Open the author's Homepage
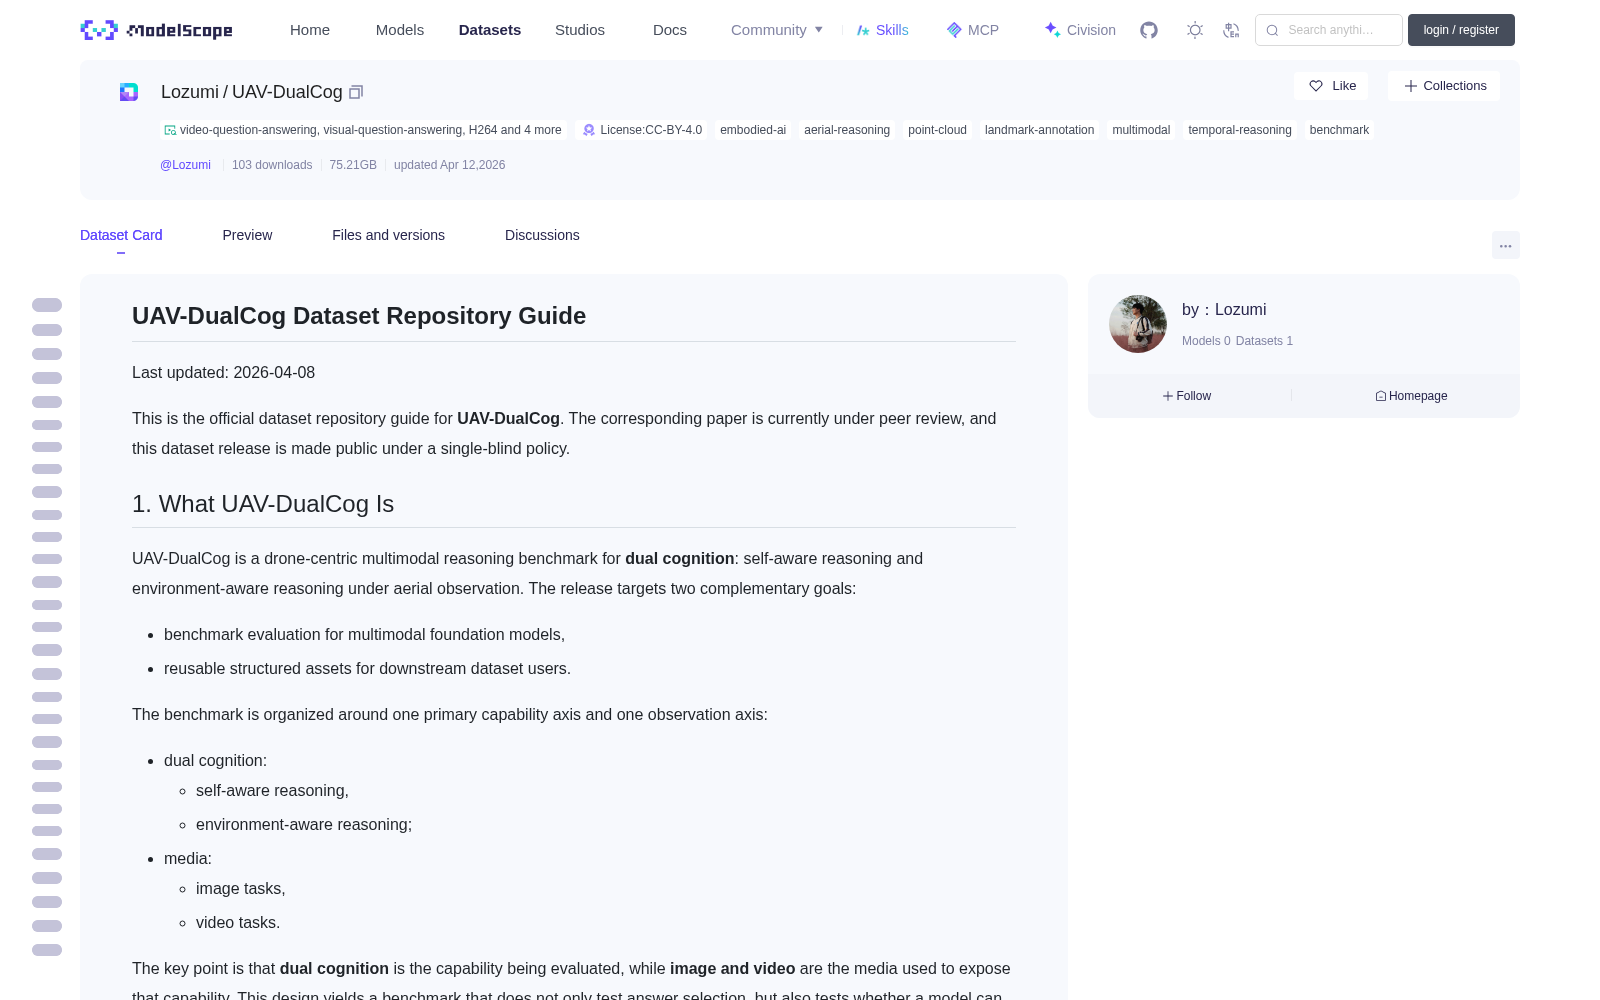Image resolution: width=1600 pixels, height=1000 pixels. point(1411,396)
